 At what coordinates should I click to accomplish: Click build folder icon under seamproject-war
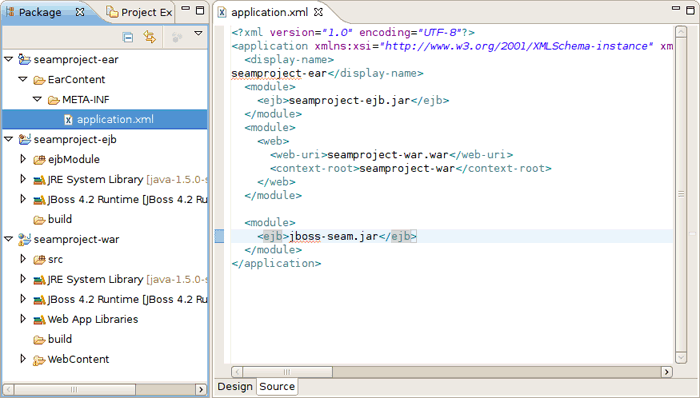point(39,340)
